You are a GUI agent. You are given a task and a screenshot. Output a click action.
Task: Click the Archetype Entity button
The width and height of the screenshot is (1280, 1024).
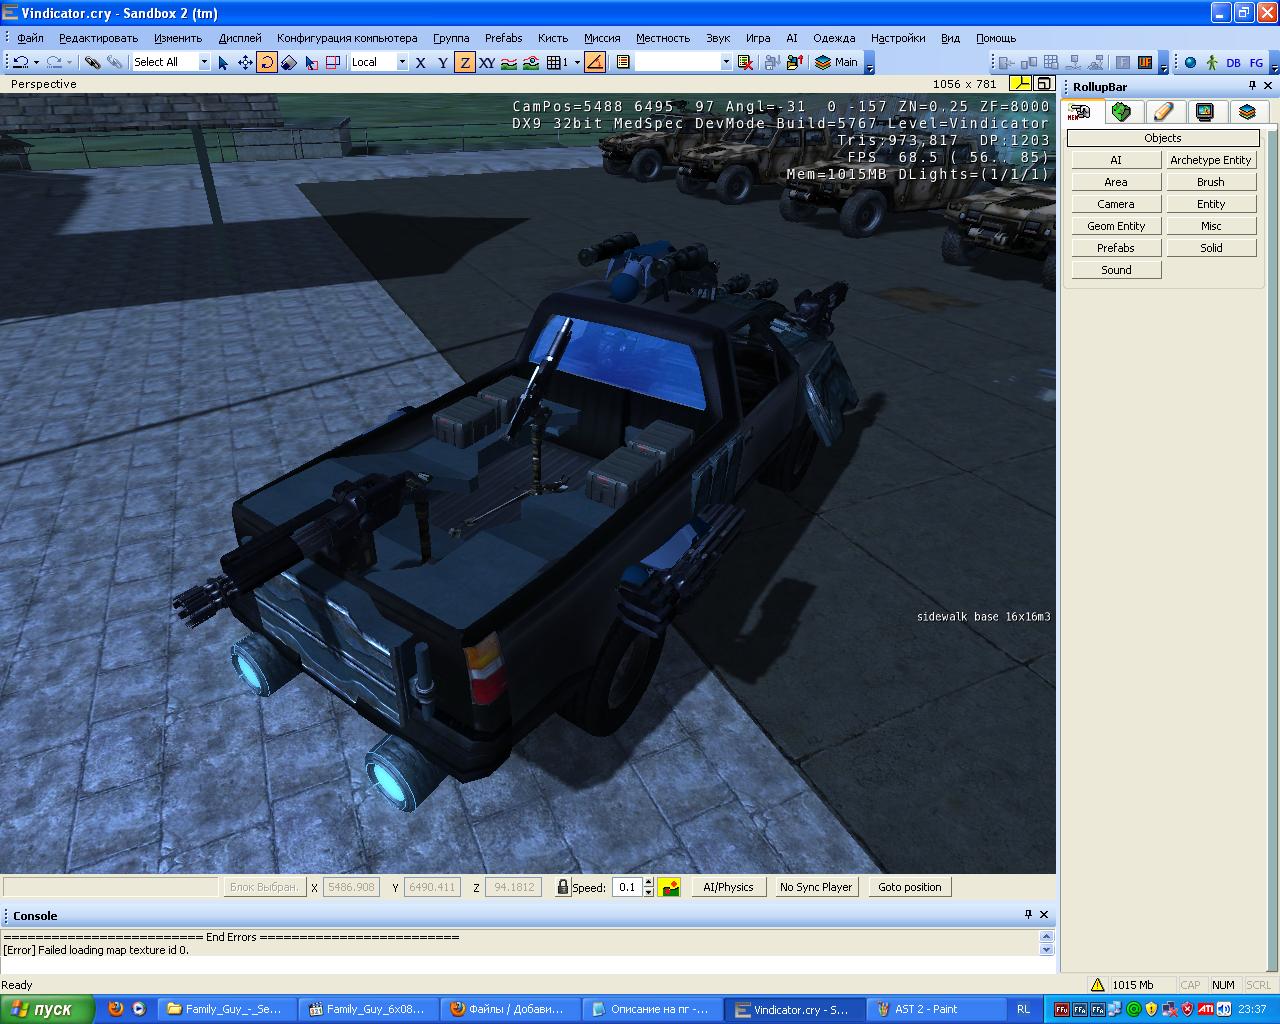click(x=1211, y=160)
